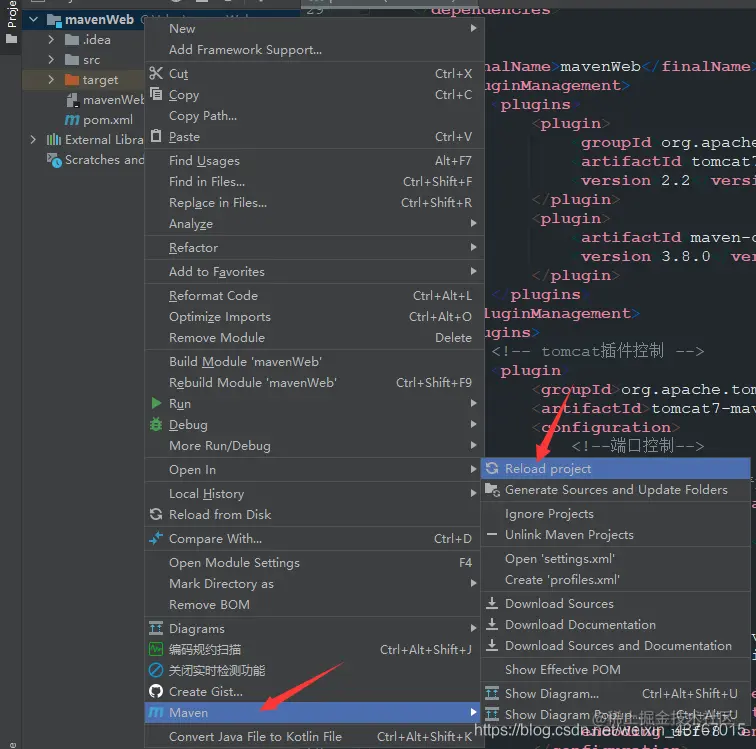This screenshot has height=749, width=756.
Task: Click the Show Diagram icon
Action: (x=492, y=693)
